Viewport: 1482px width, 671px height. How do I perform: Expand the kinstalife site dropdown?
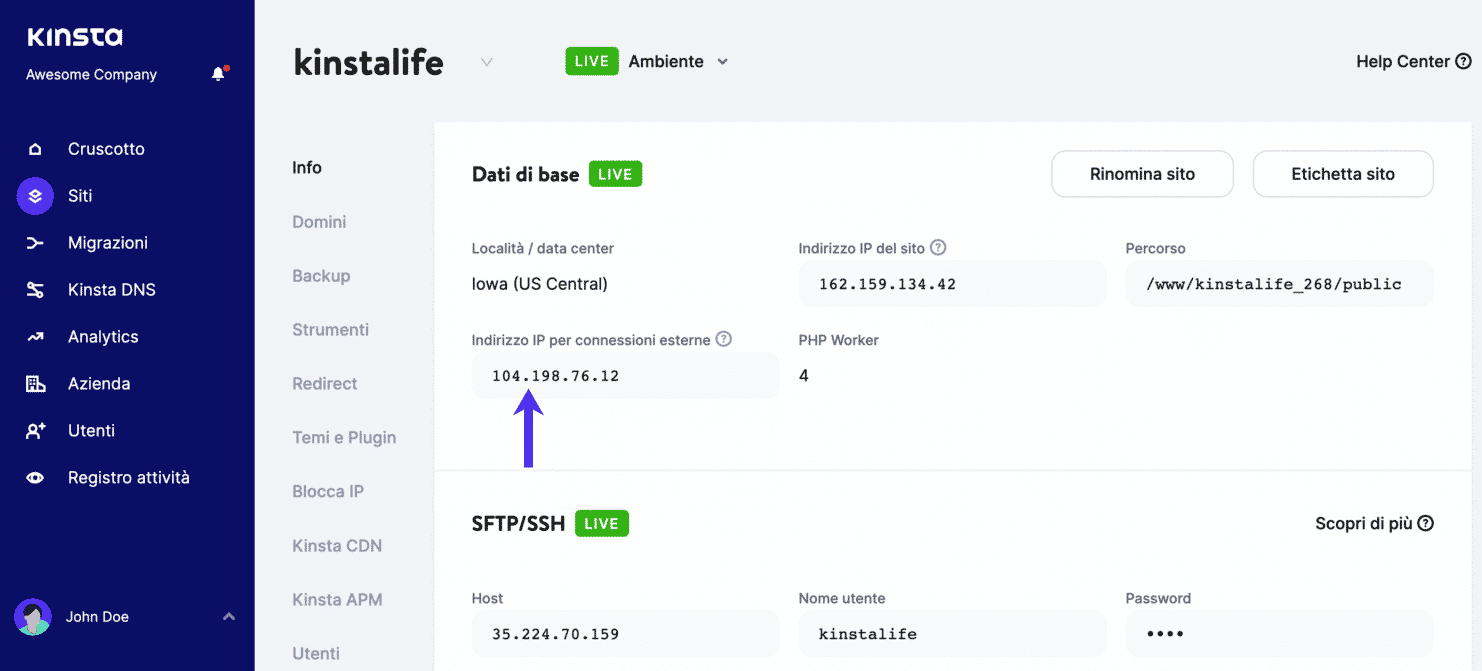tap(487, 62)
